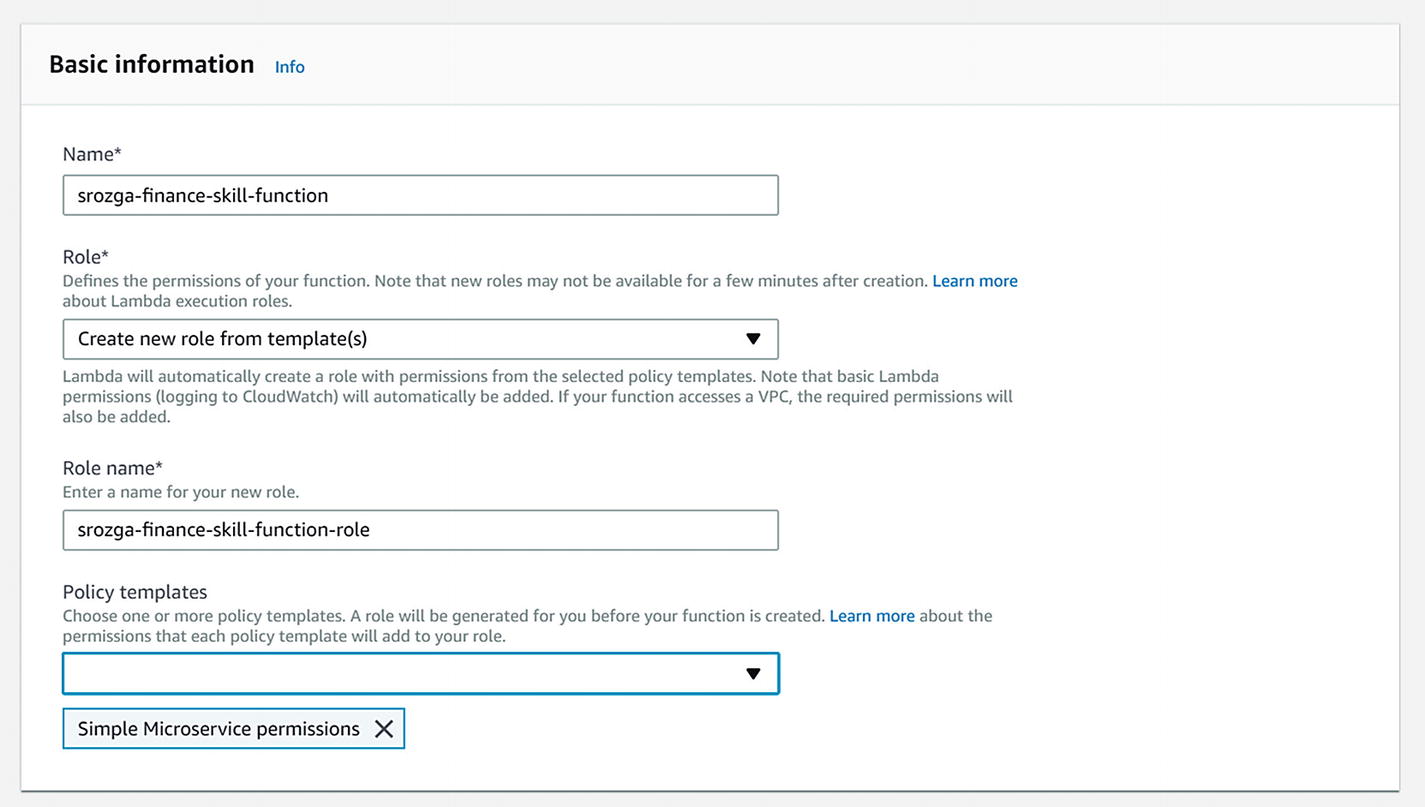Image resolution: width=1425 pixels, height=807 pixels.
Task: Remove the Simple Microservice permissions template
Action: tap(384, 729)
